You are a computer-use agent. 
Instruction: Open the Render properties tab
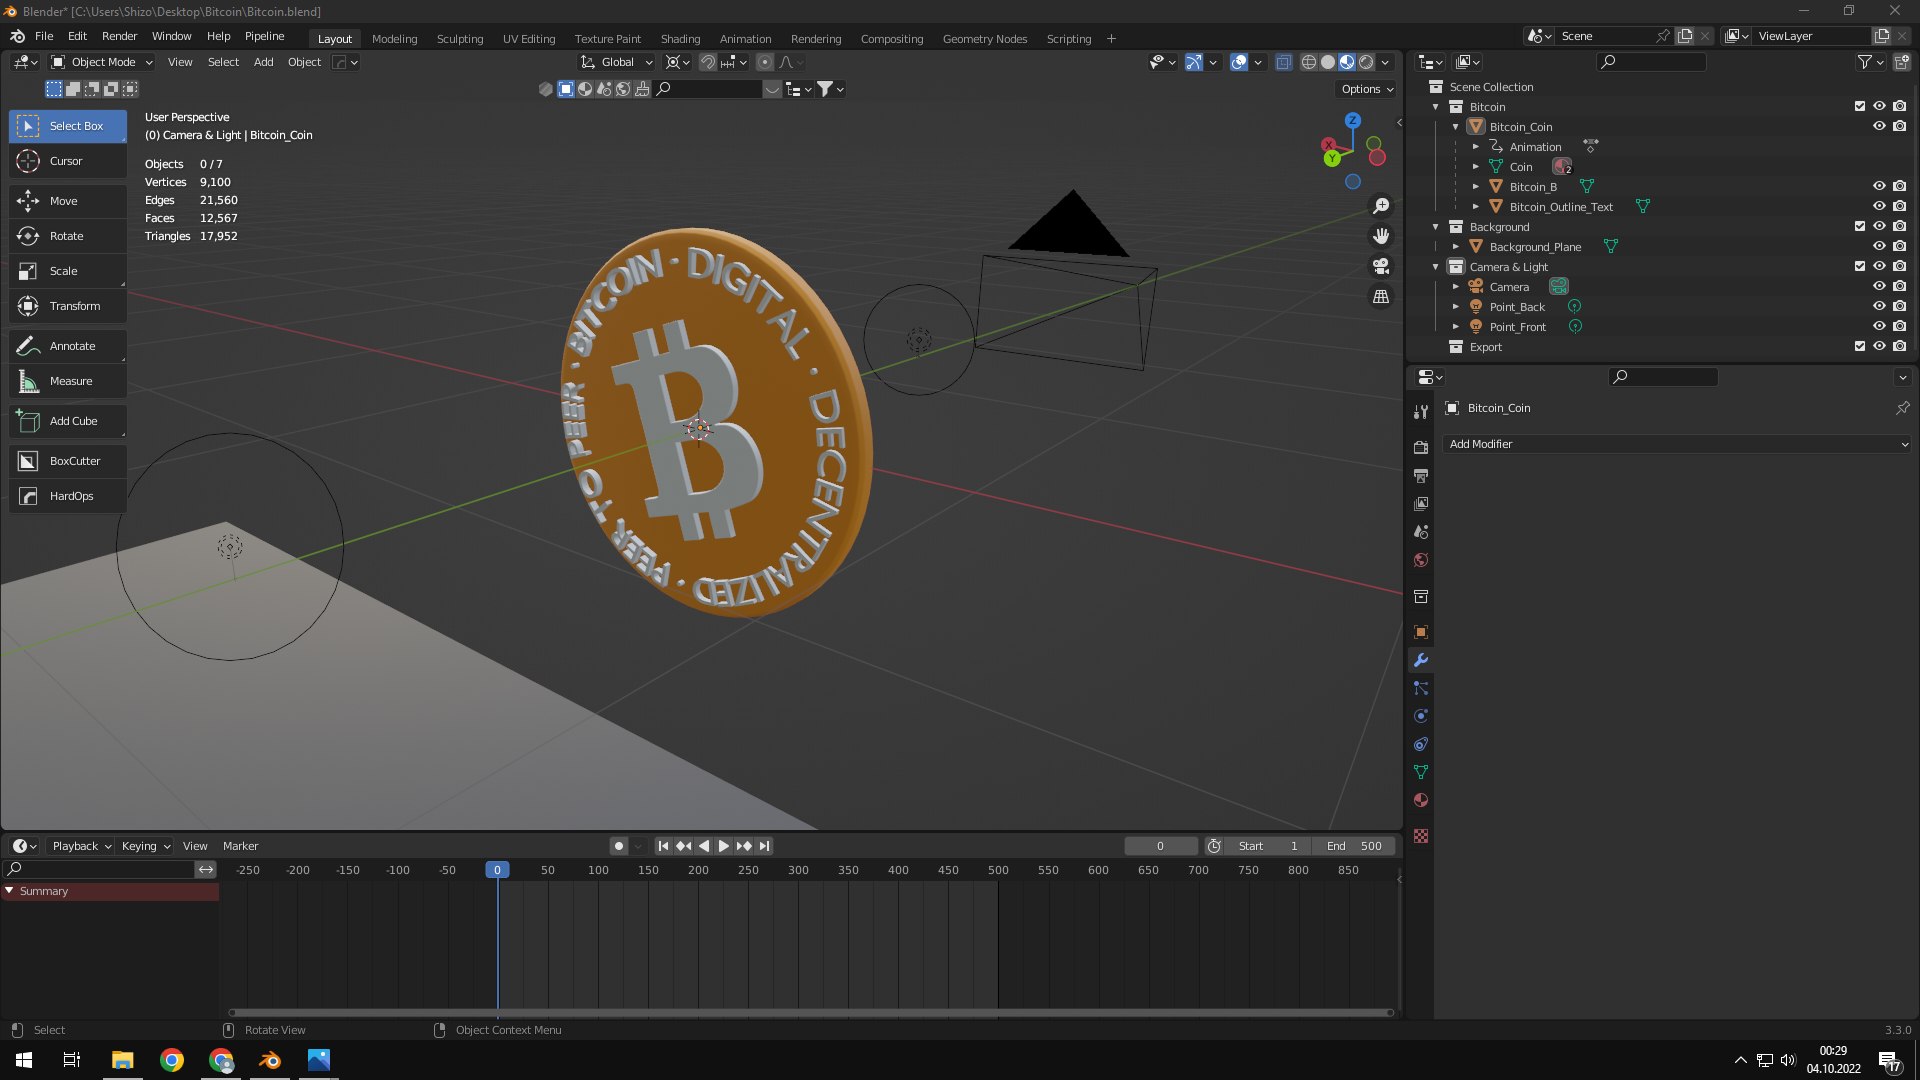tap(1421, 447)
